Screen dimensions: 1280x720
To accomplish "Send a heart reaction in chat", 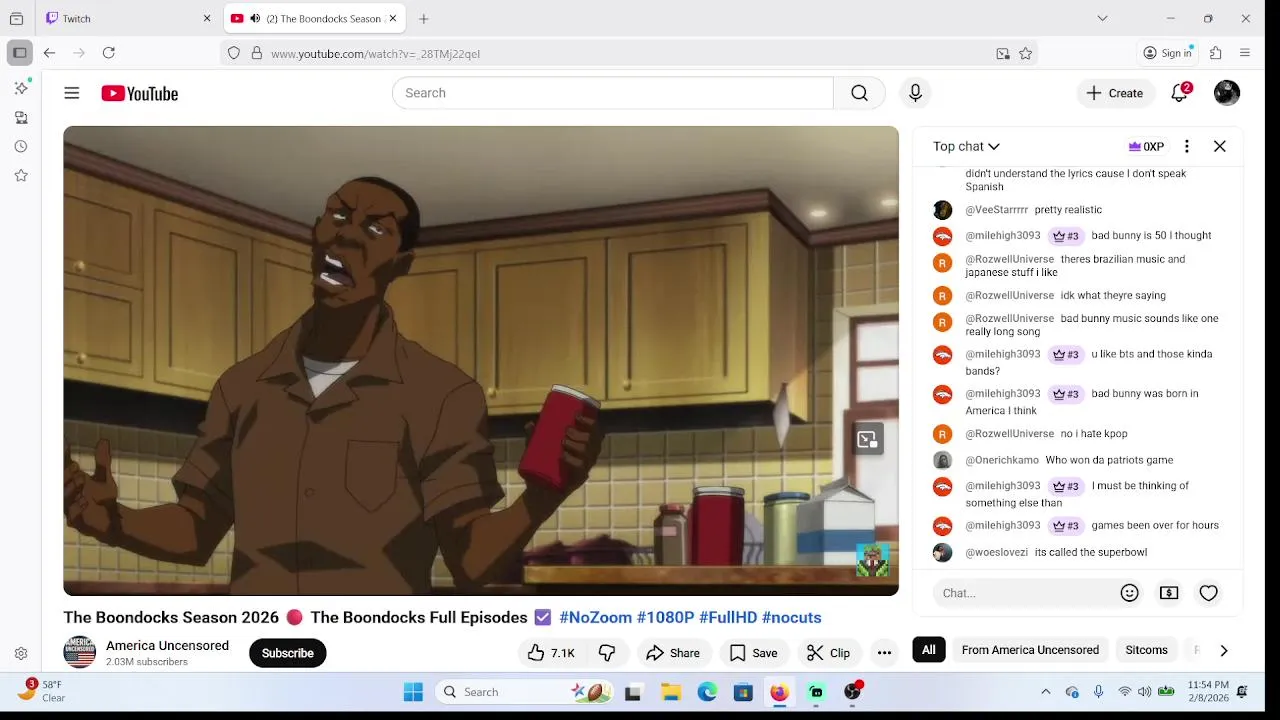I will coord(1209,593).
